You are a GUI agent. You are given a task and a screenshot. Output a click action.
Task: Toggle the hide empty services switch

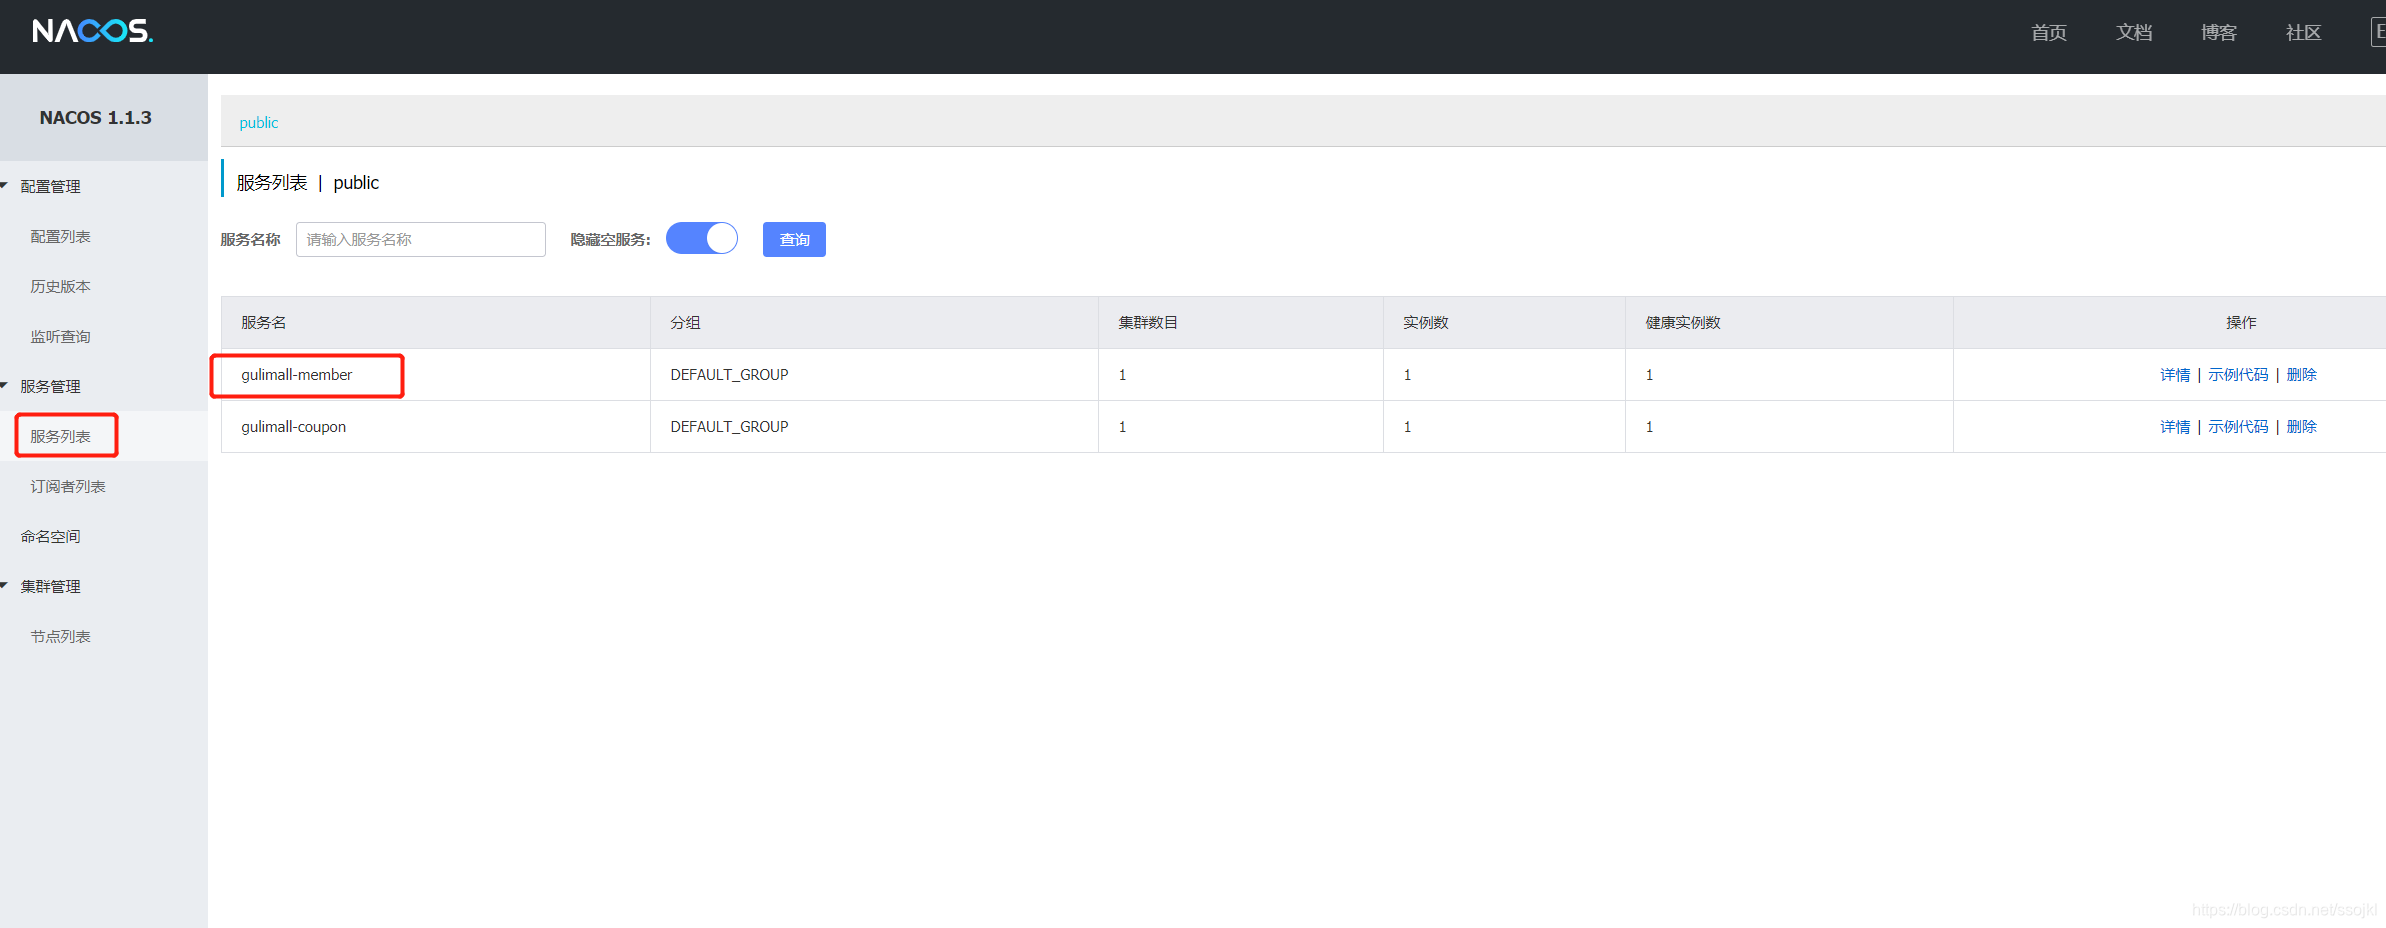coord(702,238)
